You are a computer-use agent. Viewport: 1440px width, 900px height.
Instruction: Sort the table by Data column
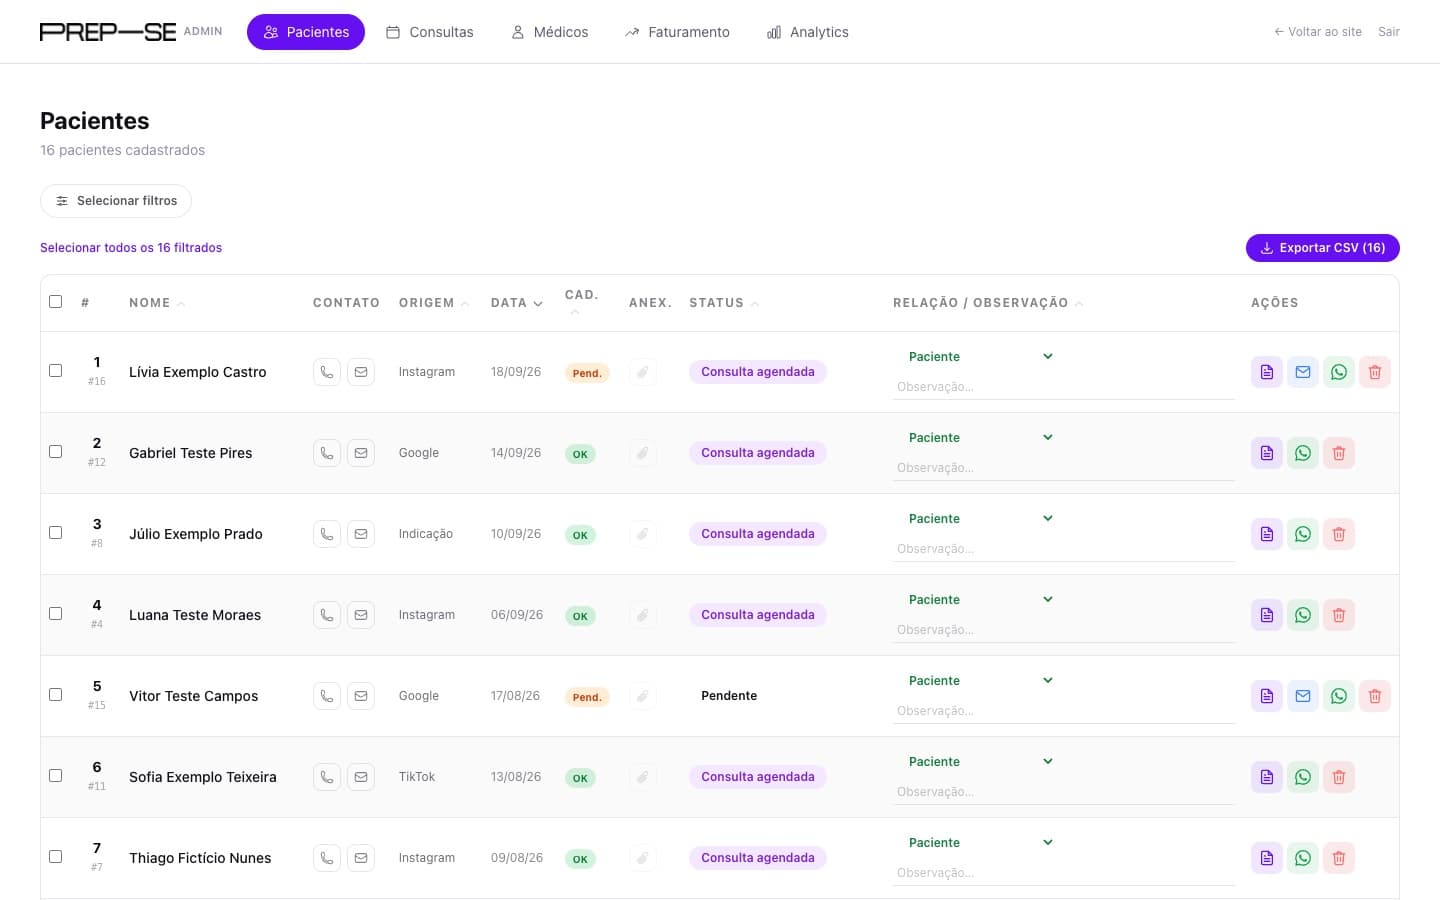(x=517, y=303)
